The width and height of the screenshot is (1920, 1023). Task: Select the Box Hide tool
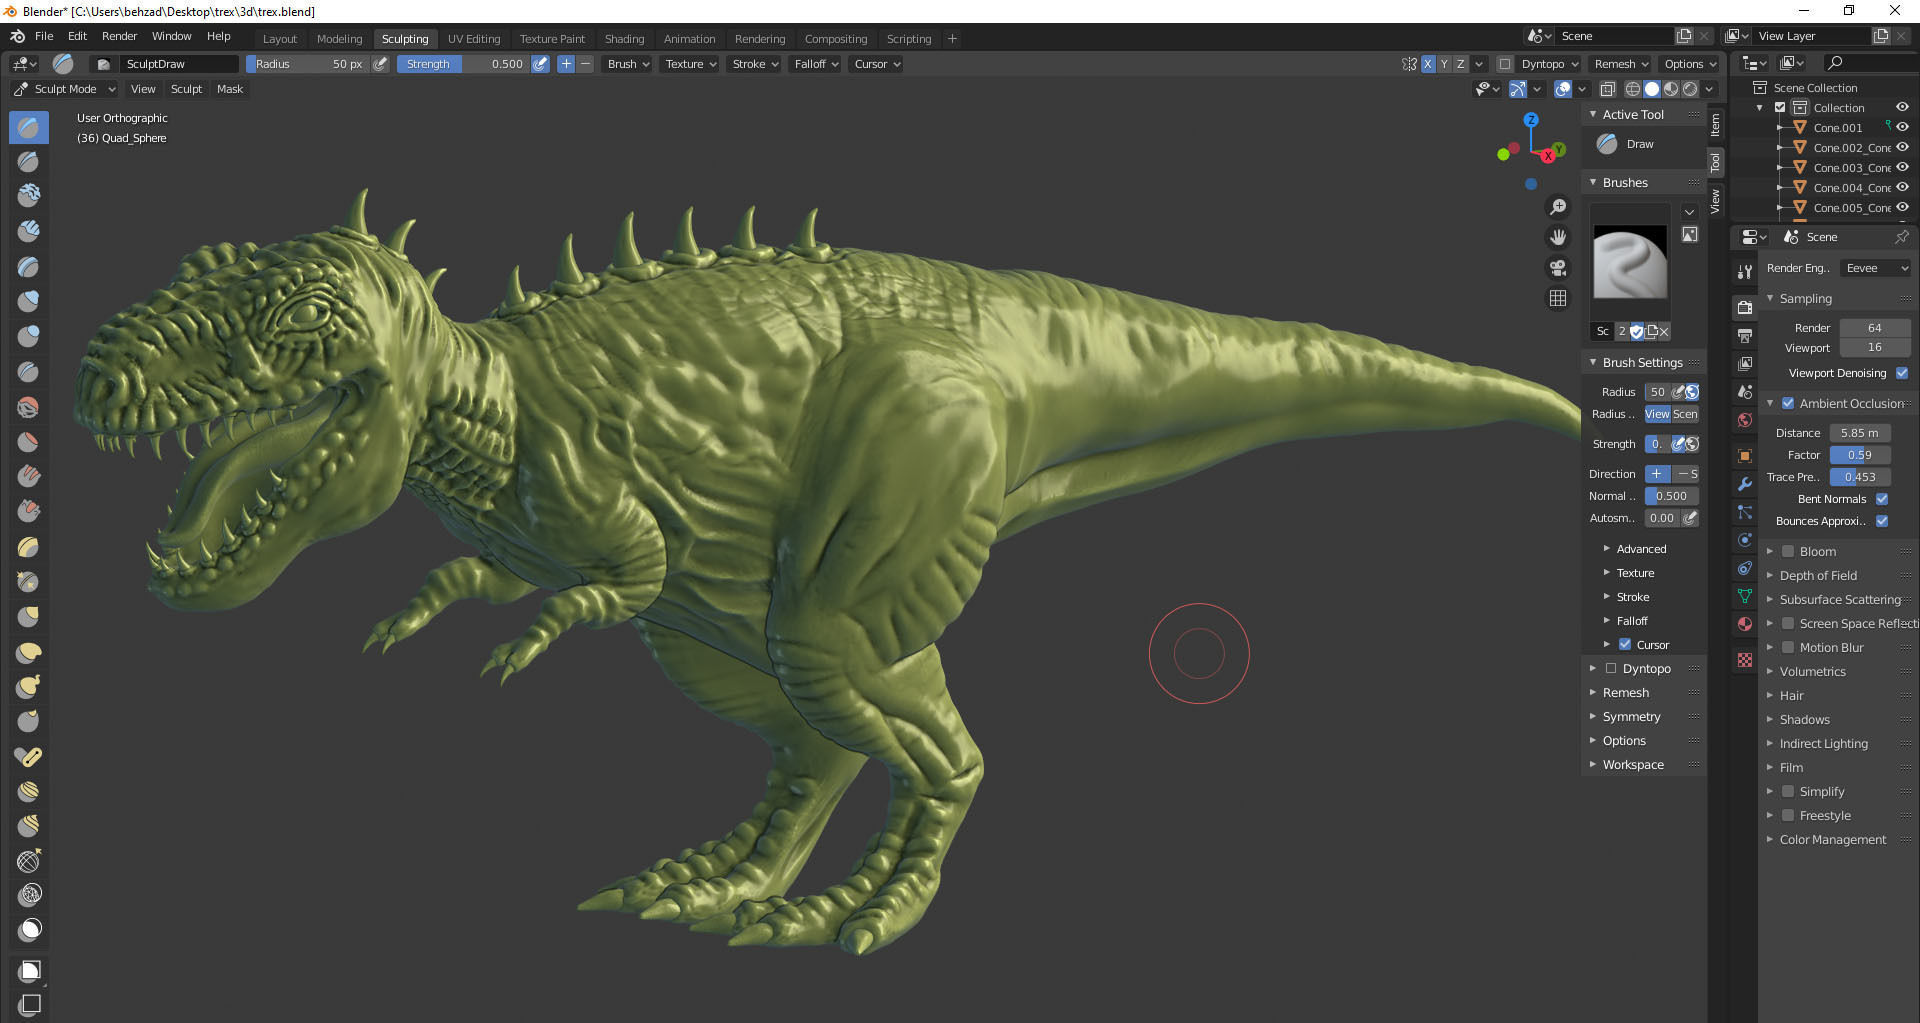pyautogui.click(x=29, y=1004)
